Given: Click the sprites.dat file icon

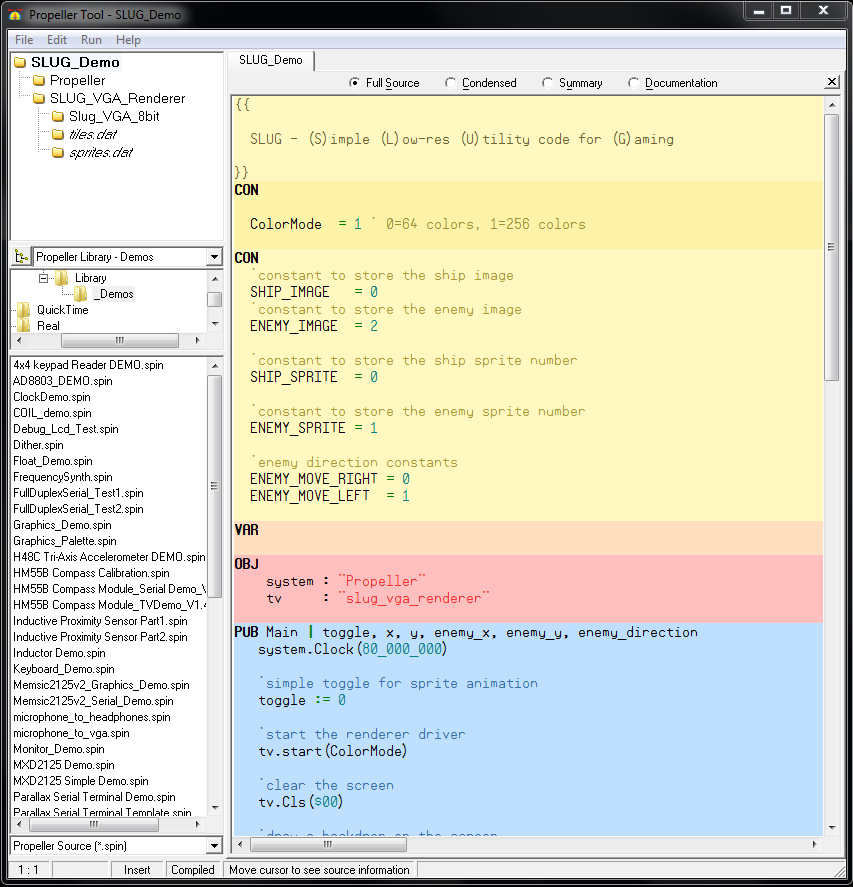Looking at the screenshot, I should [x=58, y=152].
